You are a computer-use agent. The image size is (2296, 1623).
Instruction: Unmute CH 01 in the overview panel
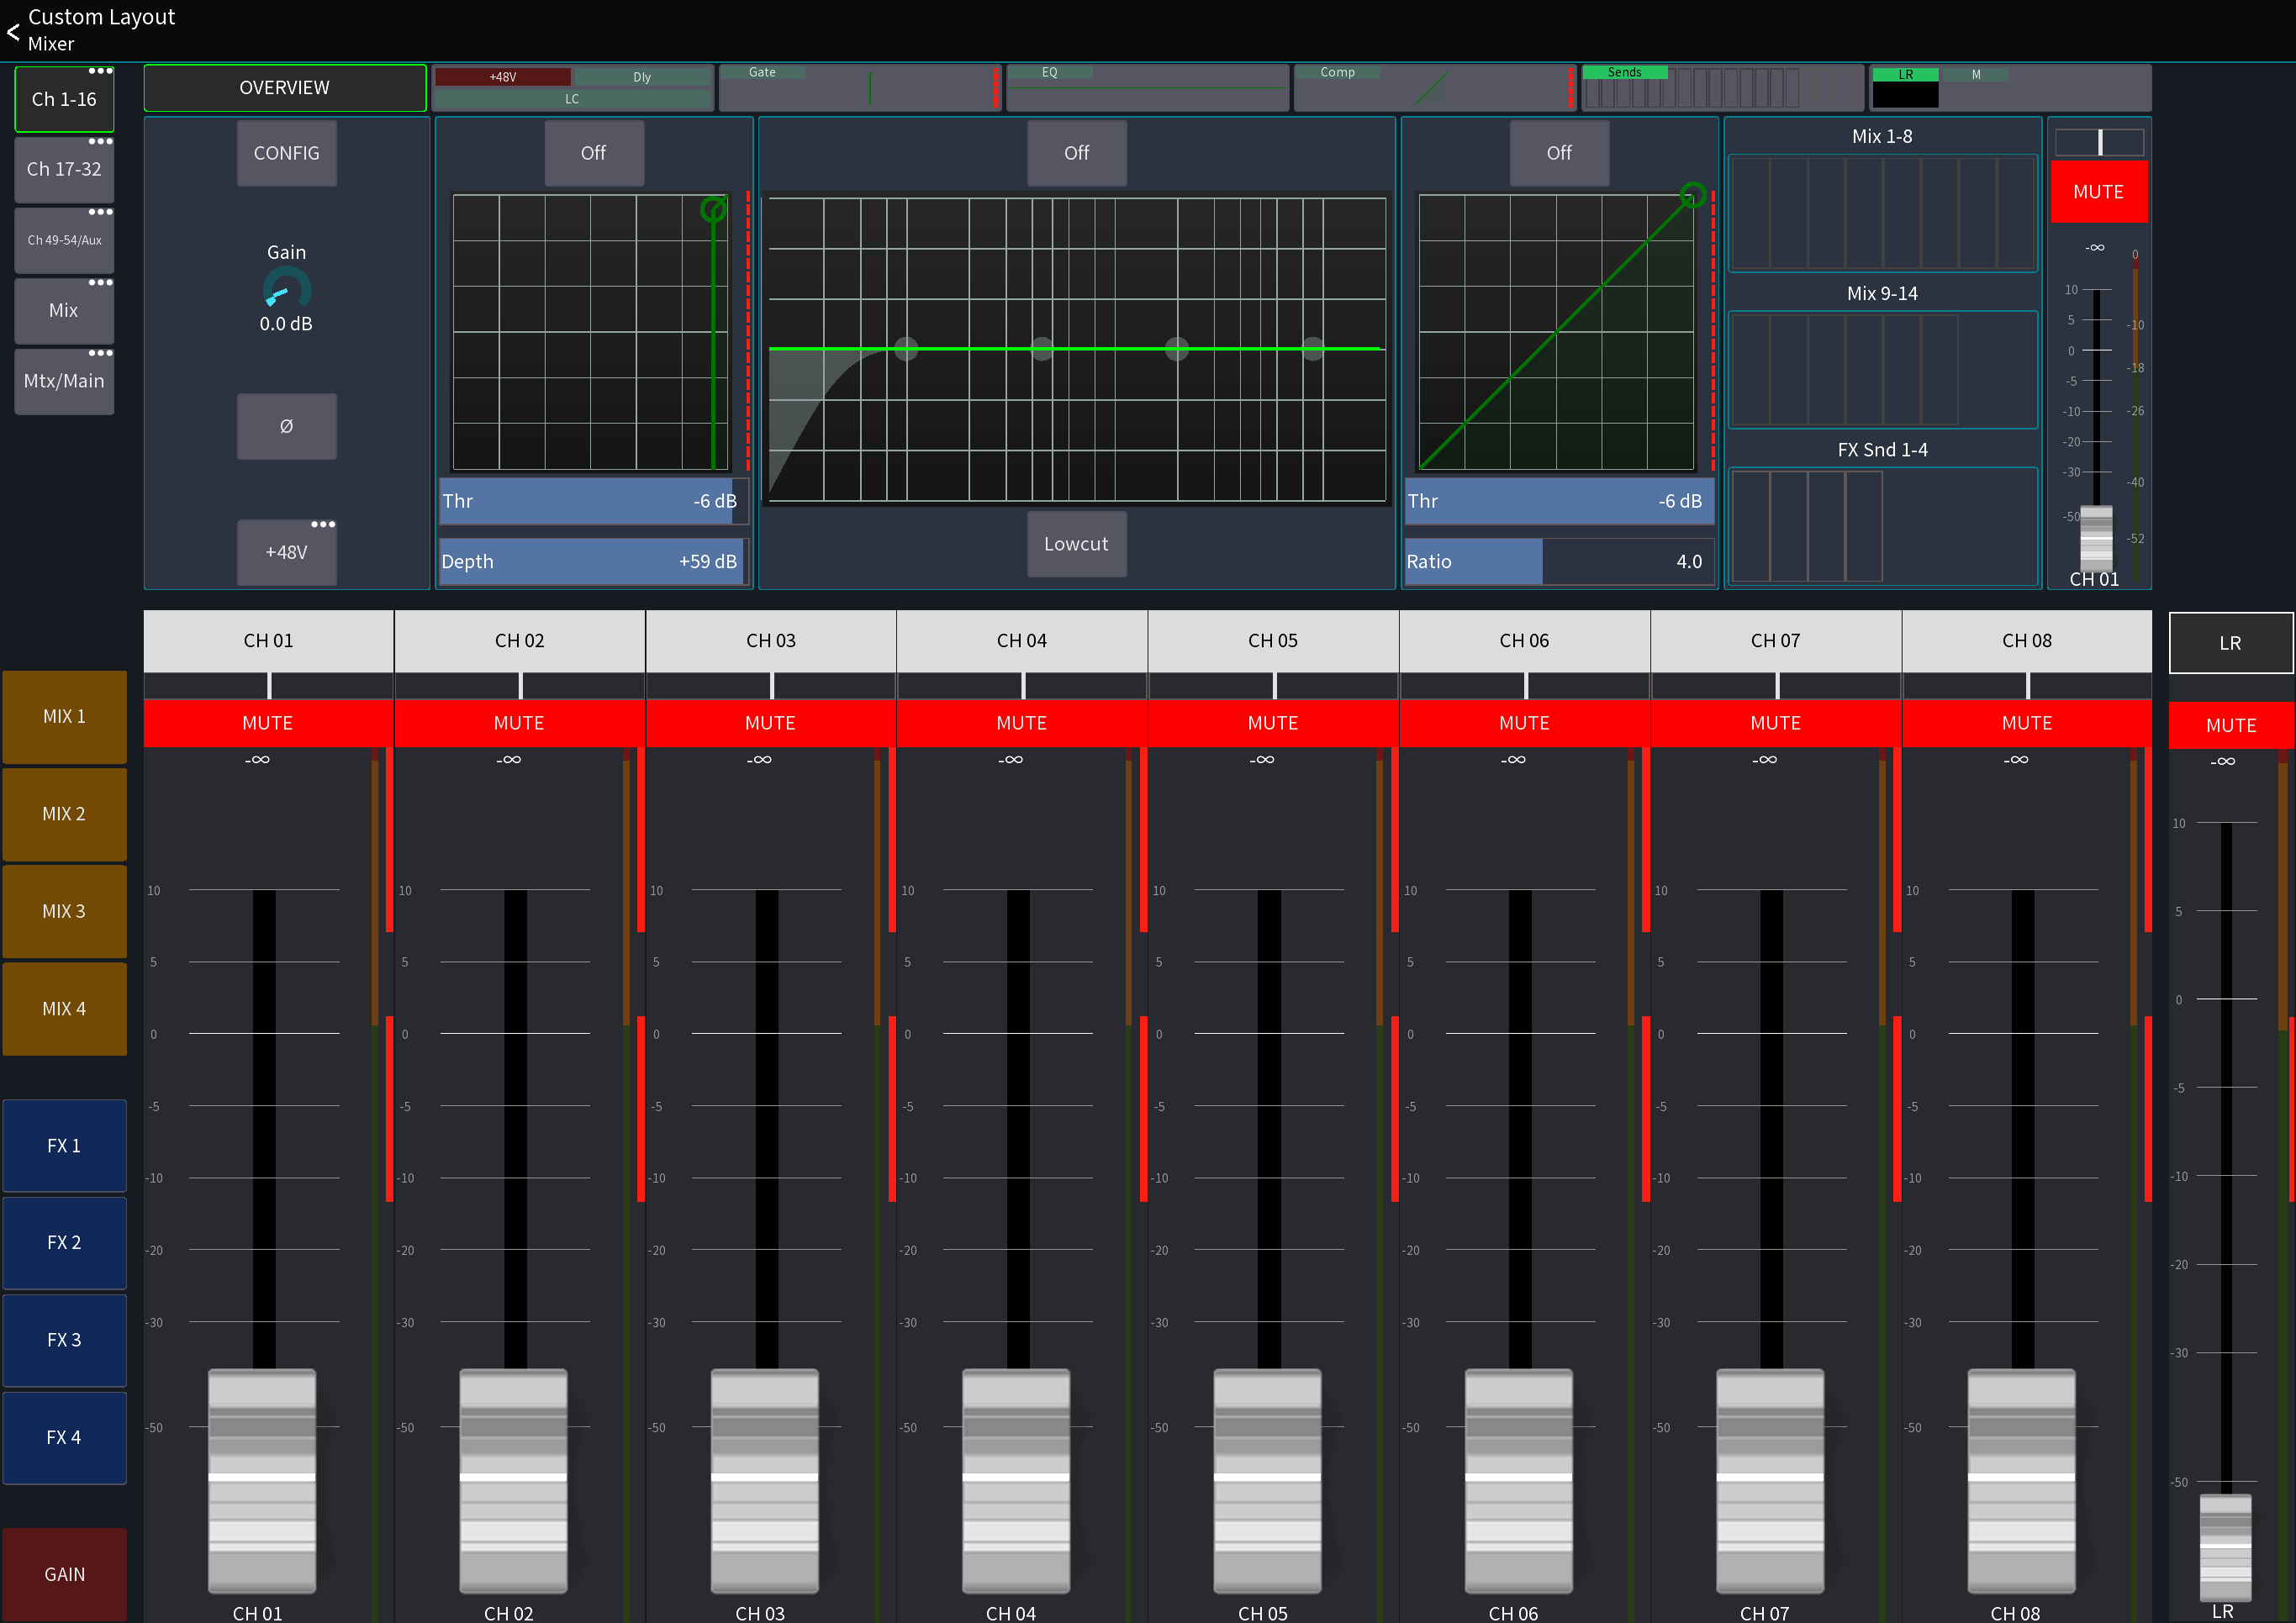click(x=2098, y=192)
